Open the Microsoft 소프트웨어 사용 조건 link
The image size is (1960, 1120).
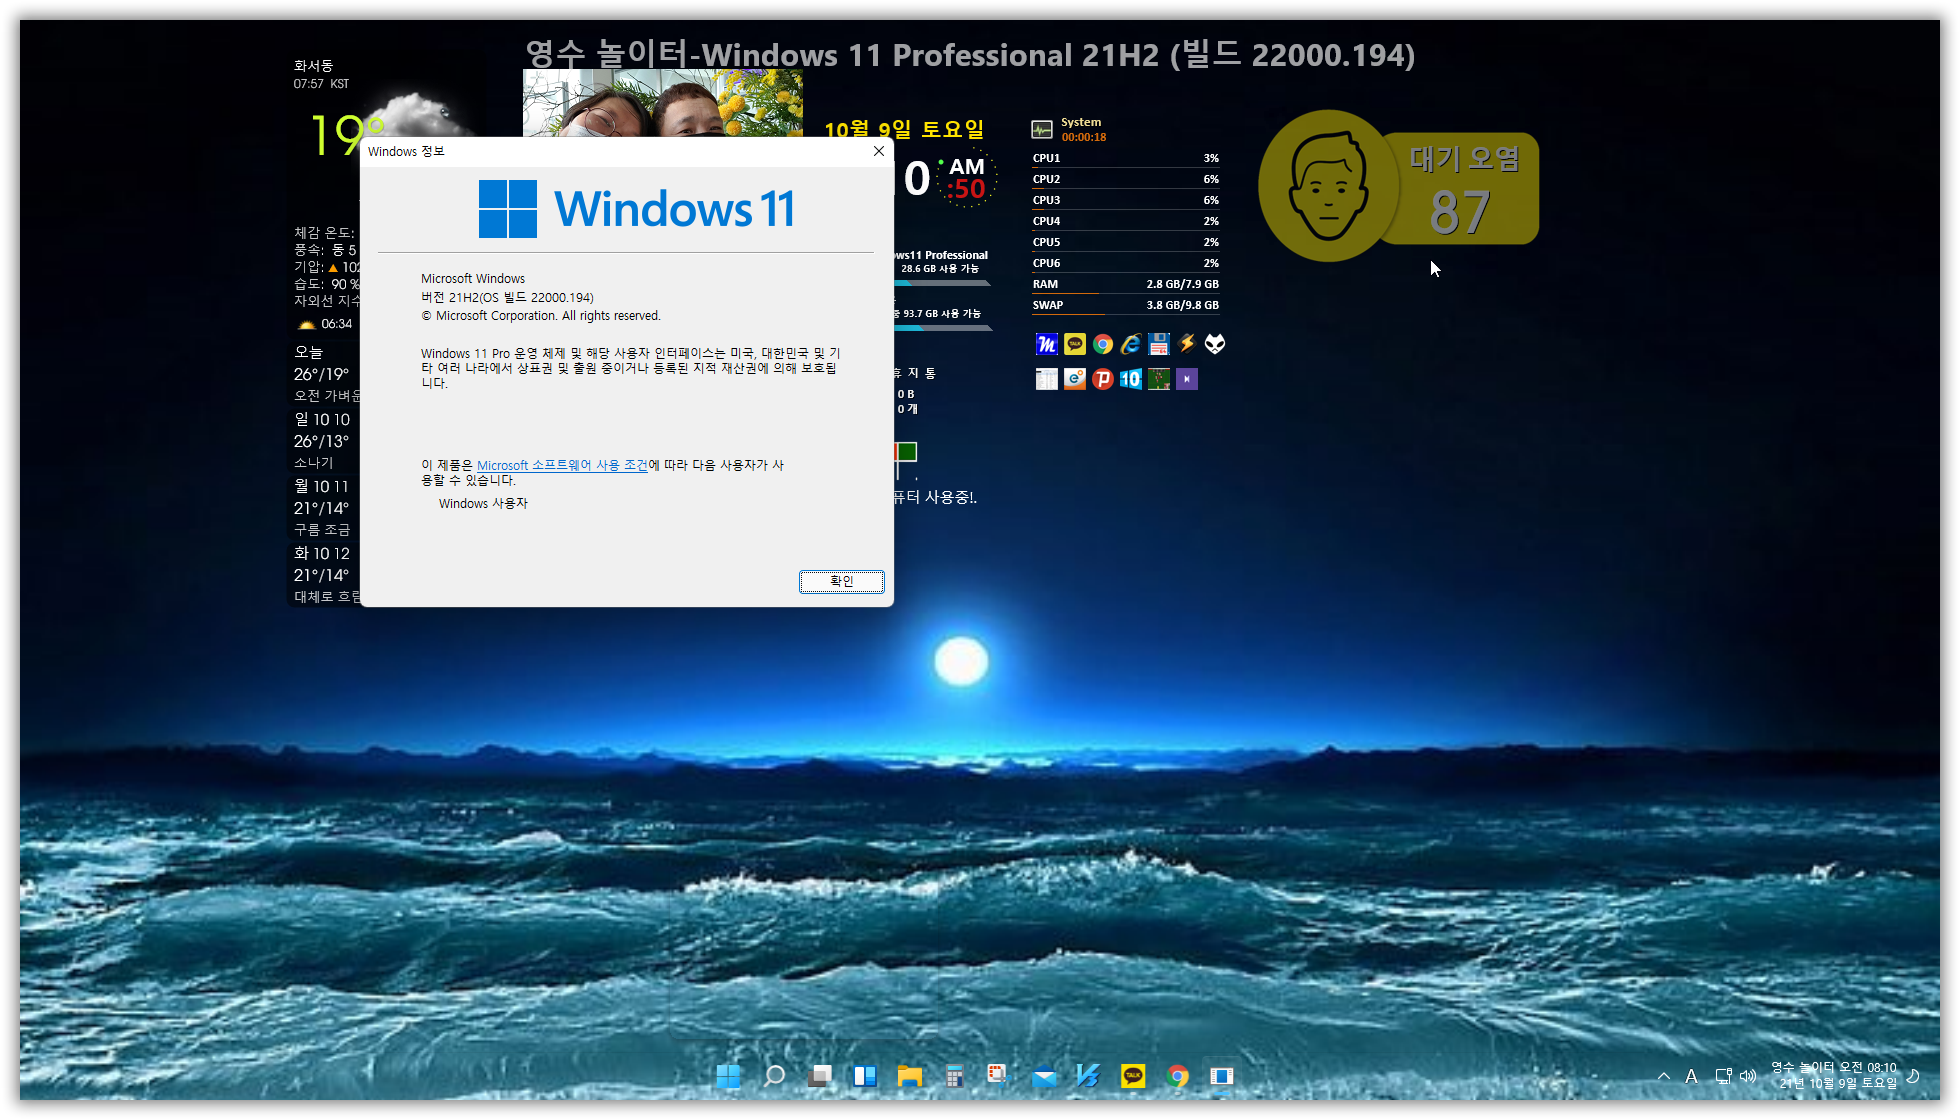coord(562,465)
